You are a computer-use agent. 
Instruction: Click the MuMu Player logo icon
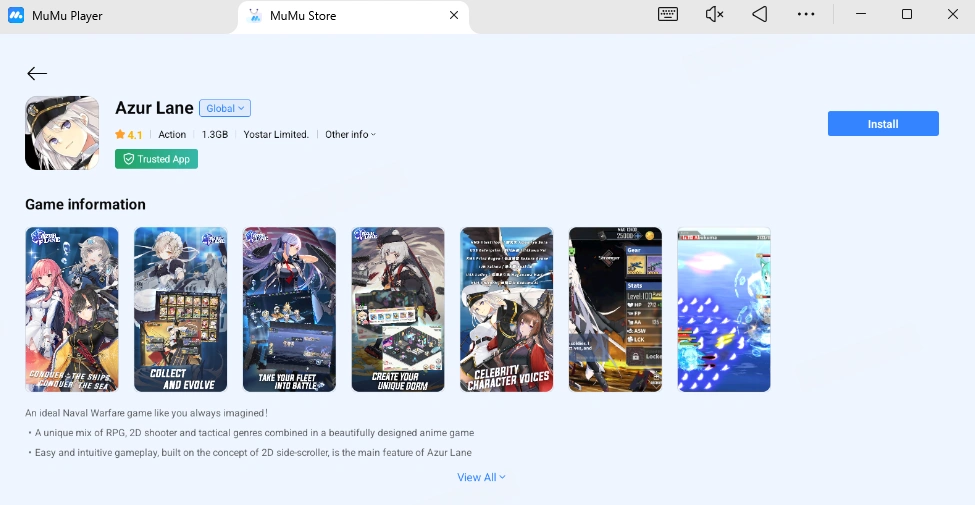tap(16, 15)
